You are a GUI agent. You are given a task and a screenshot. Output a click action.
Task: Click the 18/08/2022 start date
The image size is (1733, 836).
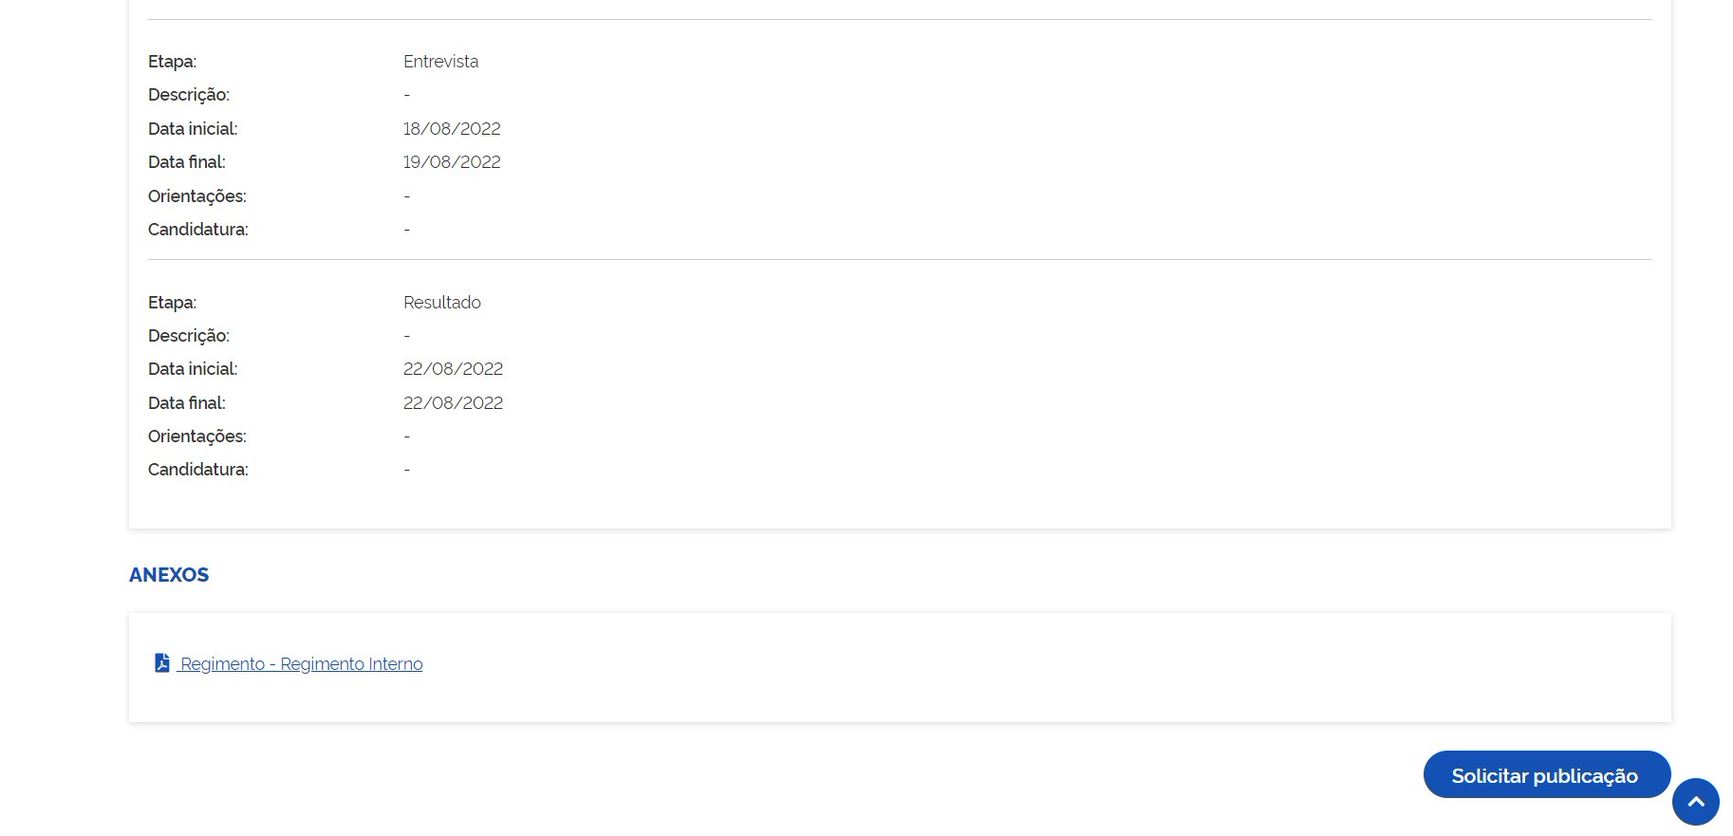point(452,129)
